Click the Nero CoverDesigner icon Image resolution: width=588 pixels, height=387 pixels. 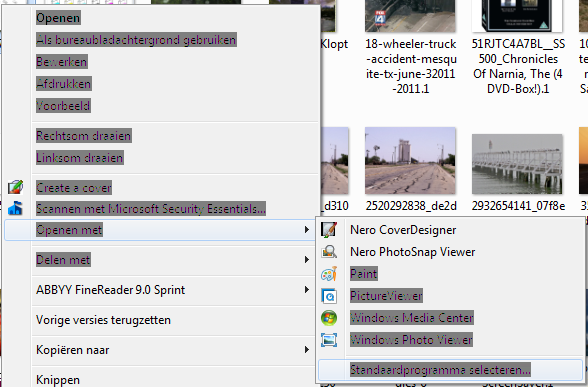[329, 230]
